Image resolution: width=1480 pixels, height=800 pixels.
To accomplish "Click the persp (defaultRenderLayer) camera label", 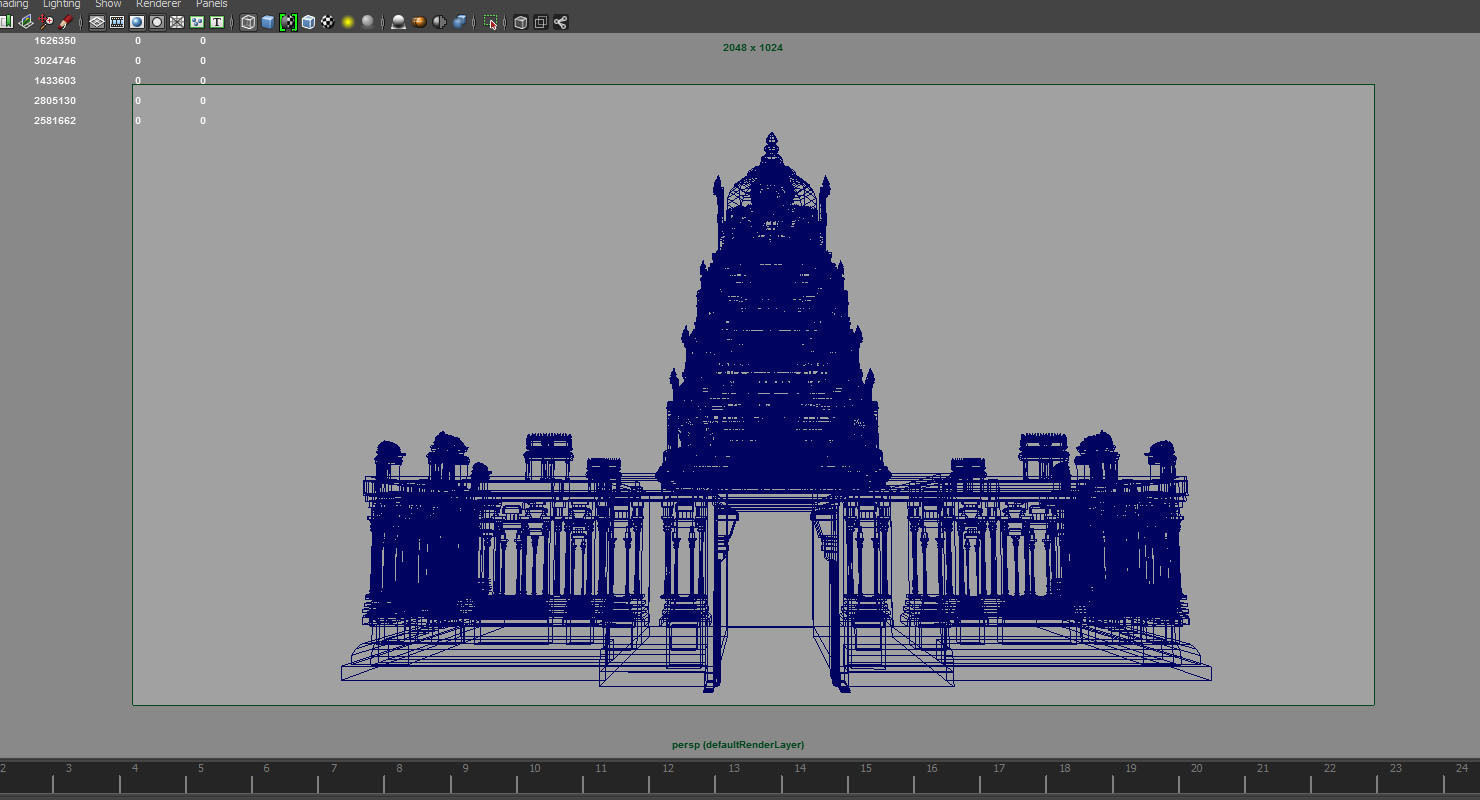I will tap(738, 745).
